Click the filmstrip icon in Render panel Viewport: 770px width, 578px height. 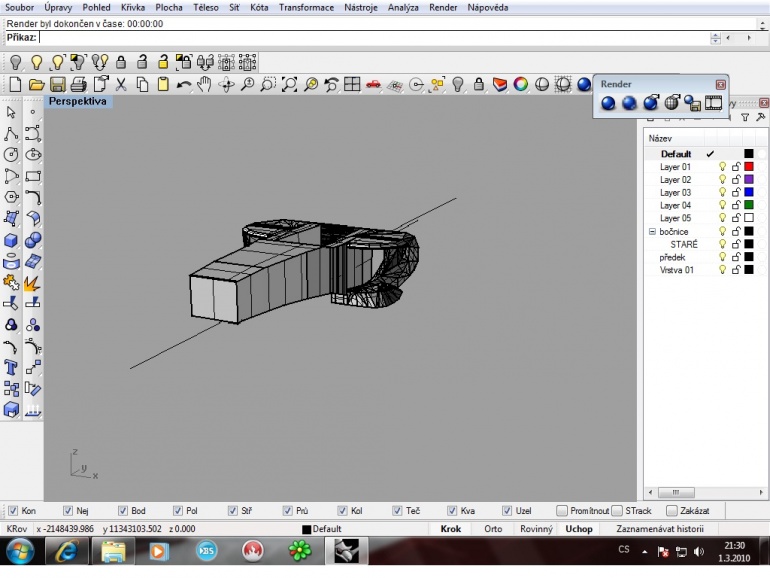[x=714, y=103]
